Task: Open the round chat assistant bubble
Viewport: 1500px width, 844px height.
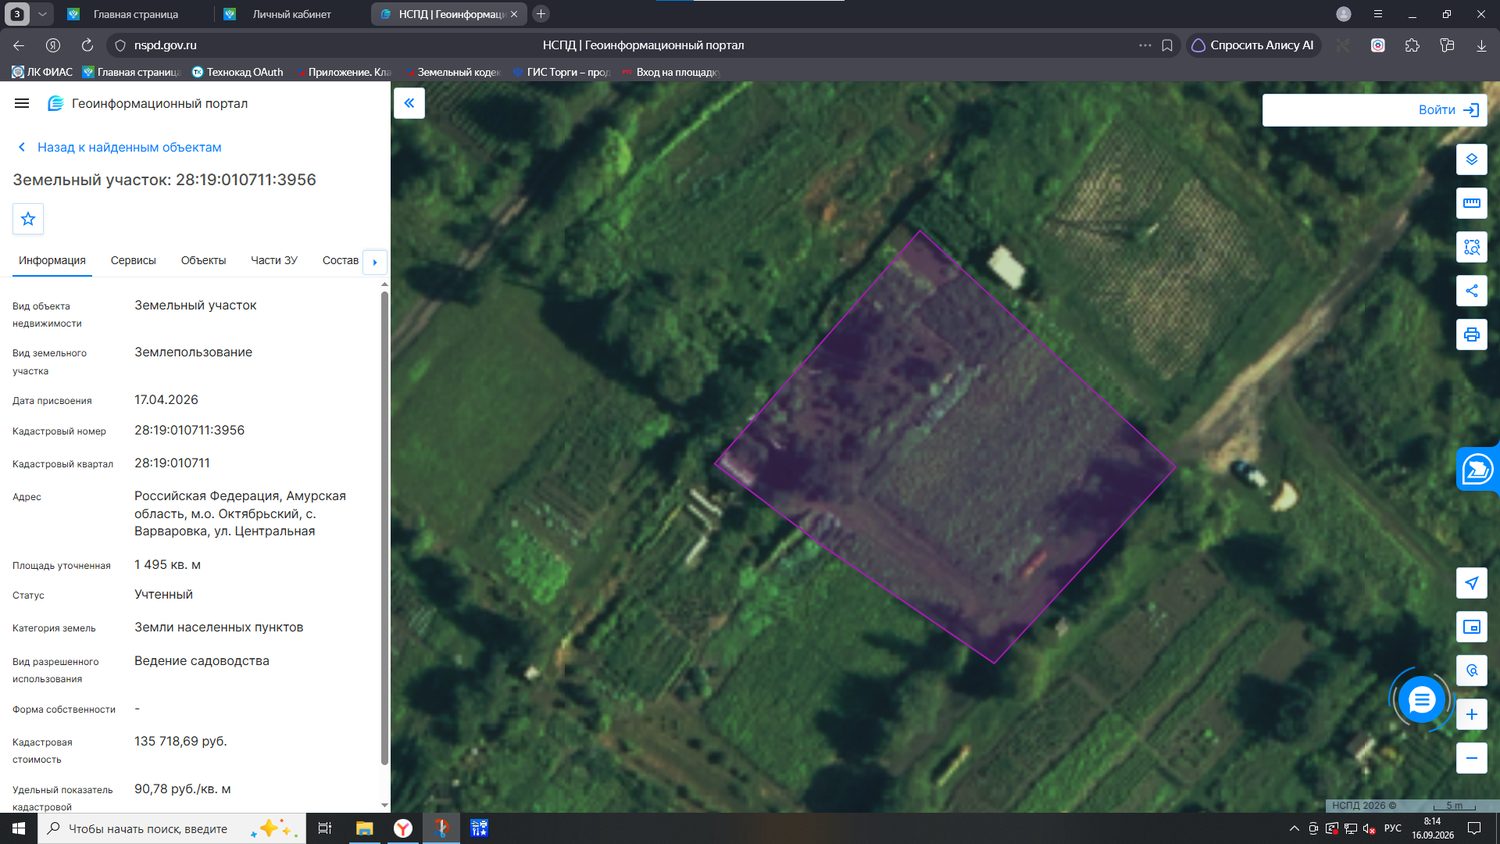Action: [1421, 700]
